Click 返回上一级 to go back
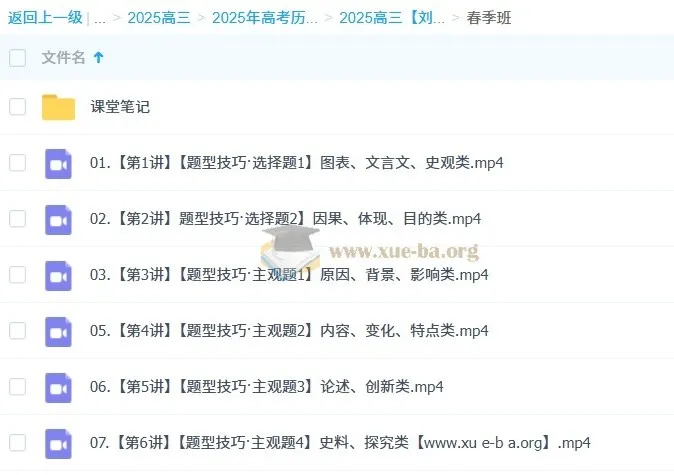This screenshot has height=475, width=674. (43, 17)
